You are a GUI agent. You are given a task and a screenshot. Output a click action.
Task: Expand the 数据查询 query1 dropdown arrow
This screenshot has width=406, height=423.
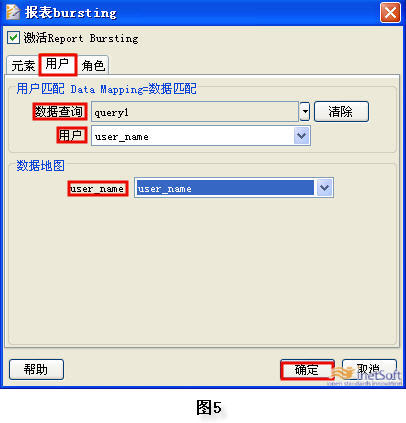pos(304,112)
